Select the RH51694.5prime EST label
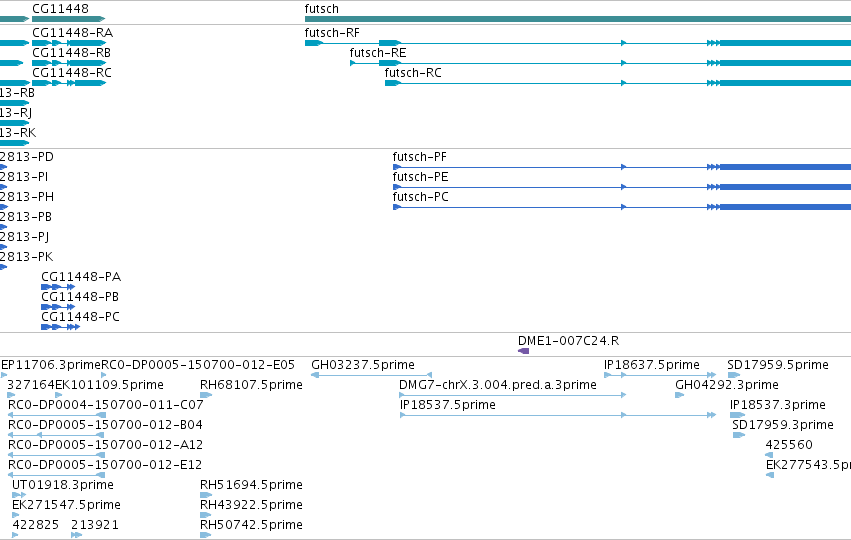The height and width of the screenshot is (540, 851). 251,485
